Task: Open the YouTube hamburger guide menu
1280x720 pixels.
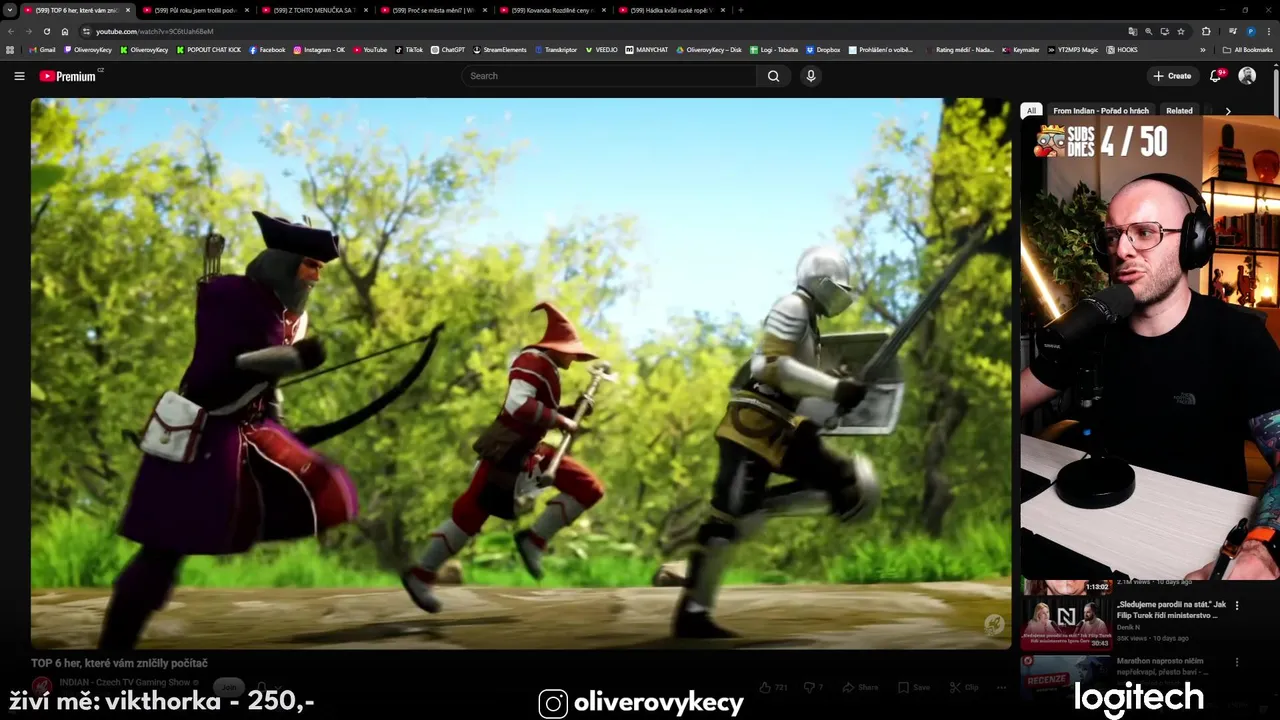Action: (x=19, y=76)
